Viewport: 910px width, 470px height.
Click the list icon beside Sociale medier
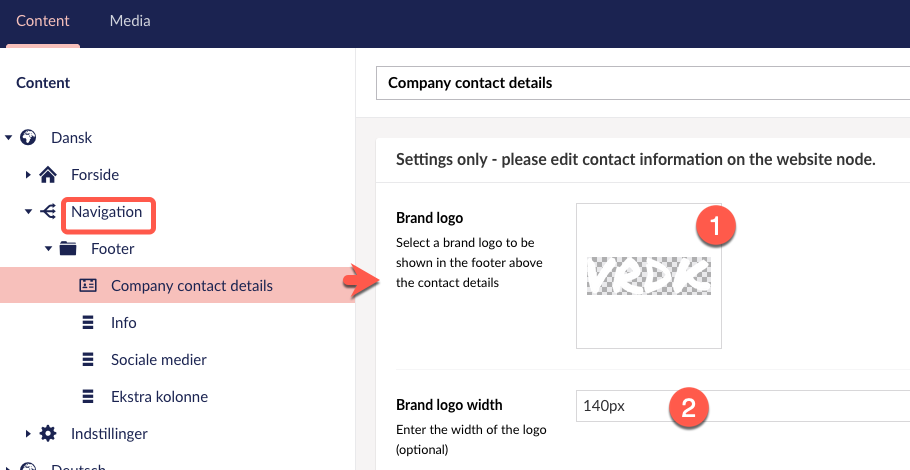pos(88,360)
